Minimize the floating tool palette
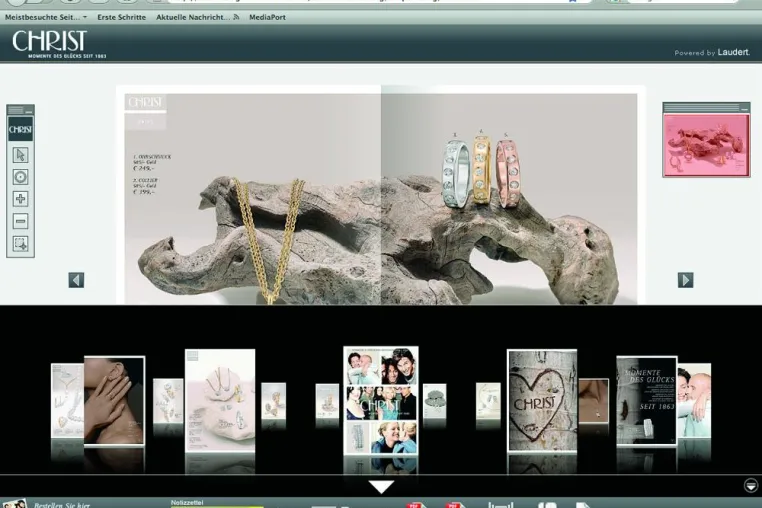Screen dimensions: 762x508 click(x=29, y=111)
